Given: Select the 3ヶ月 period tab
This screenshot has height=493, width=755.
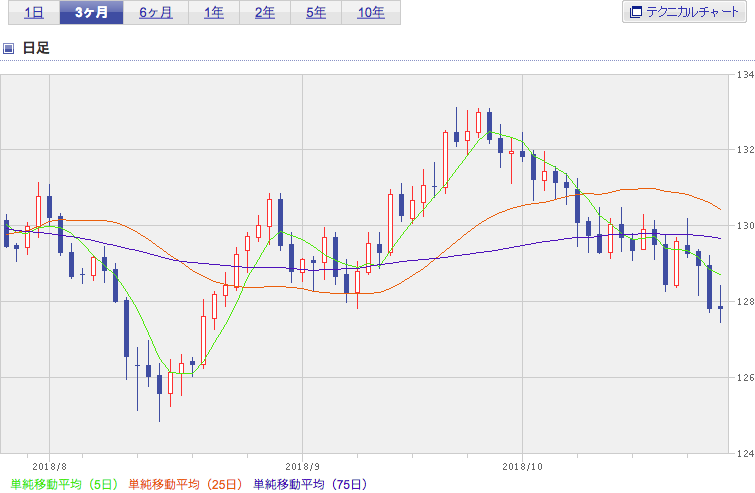Looking at the screenshot, I should click(x=91, y=13).
